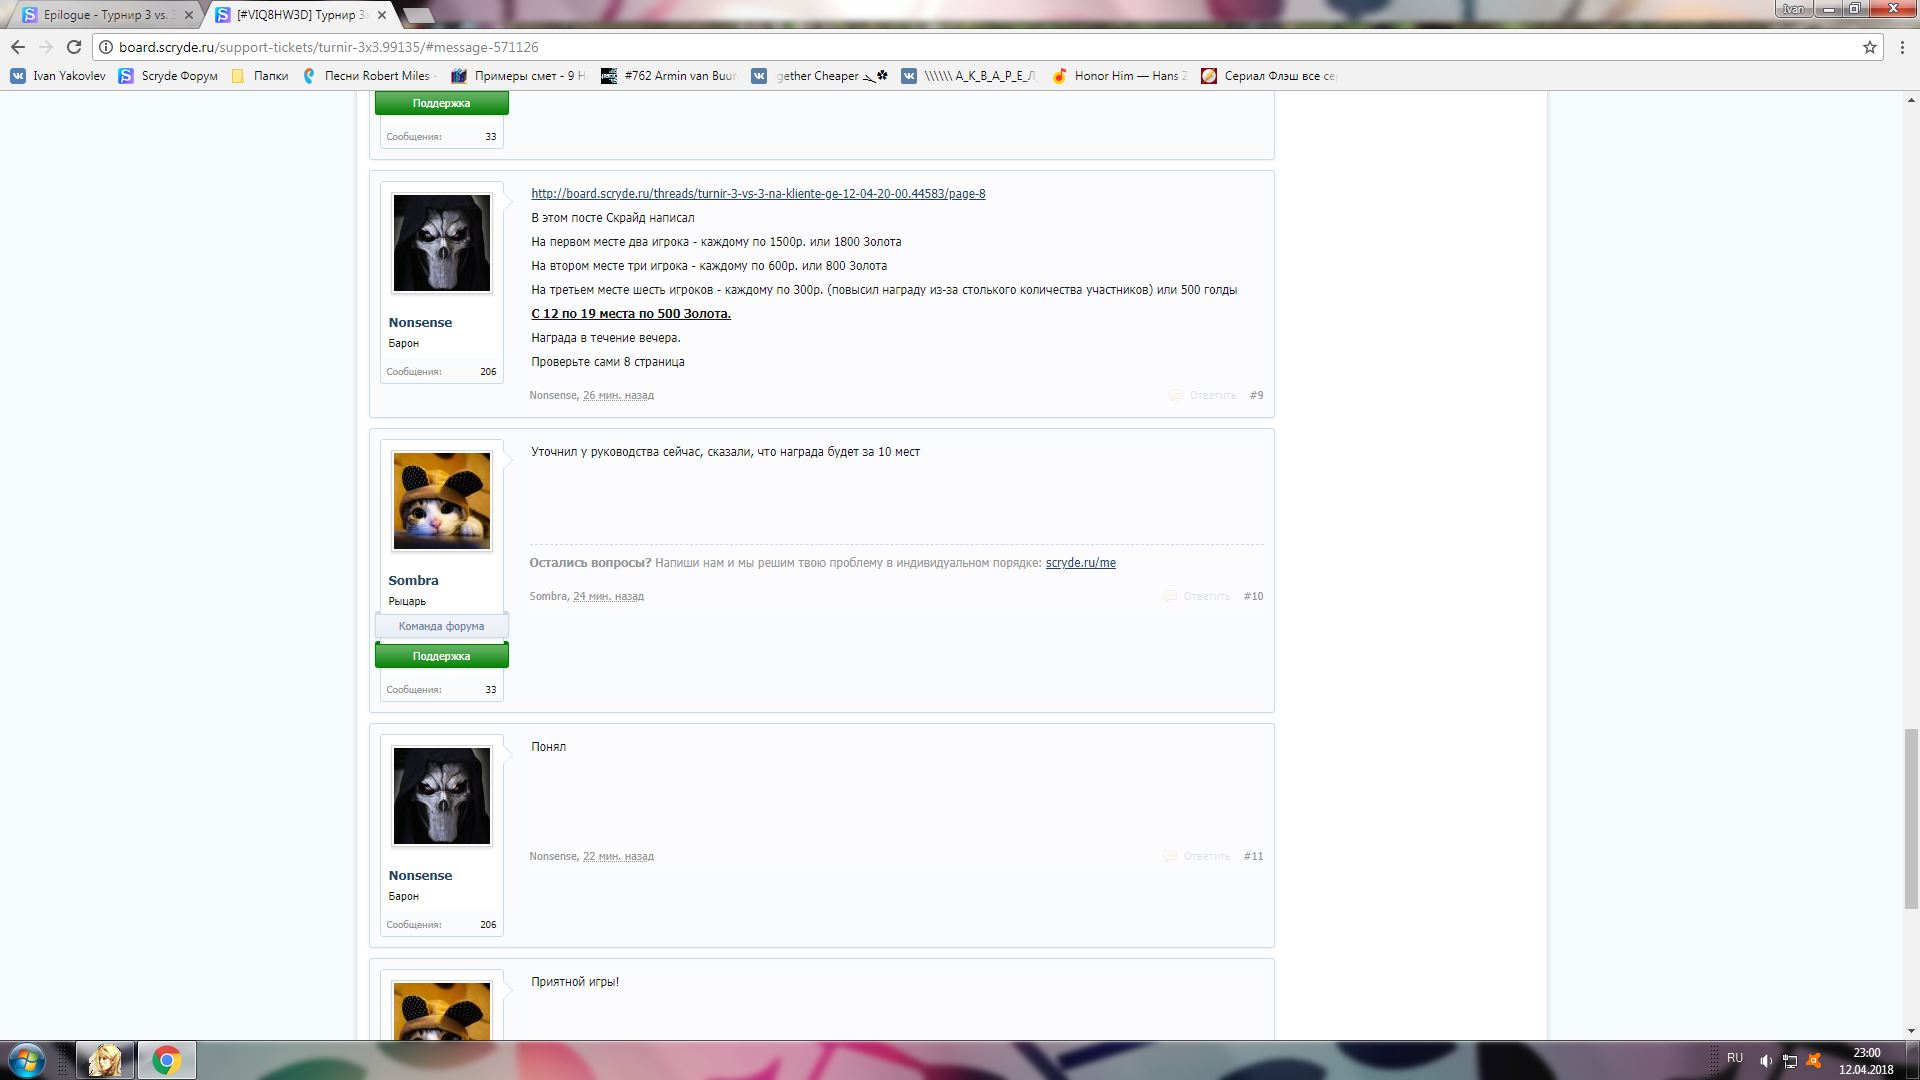The width and height of the screenshot is (1920, 1080).
Task: Reload the page with refresh icon
Action: click(x=74, y=47)
